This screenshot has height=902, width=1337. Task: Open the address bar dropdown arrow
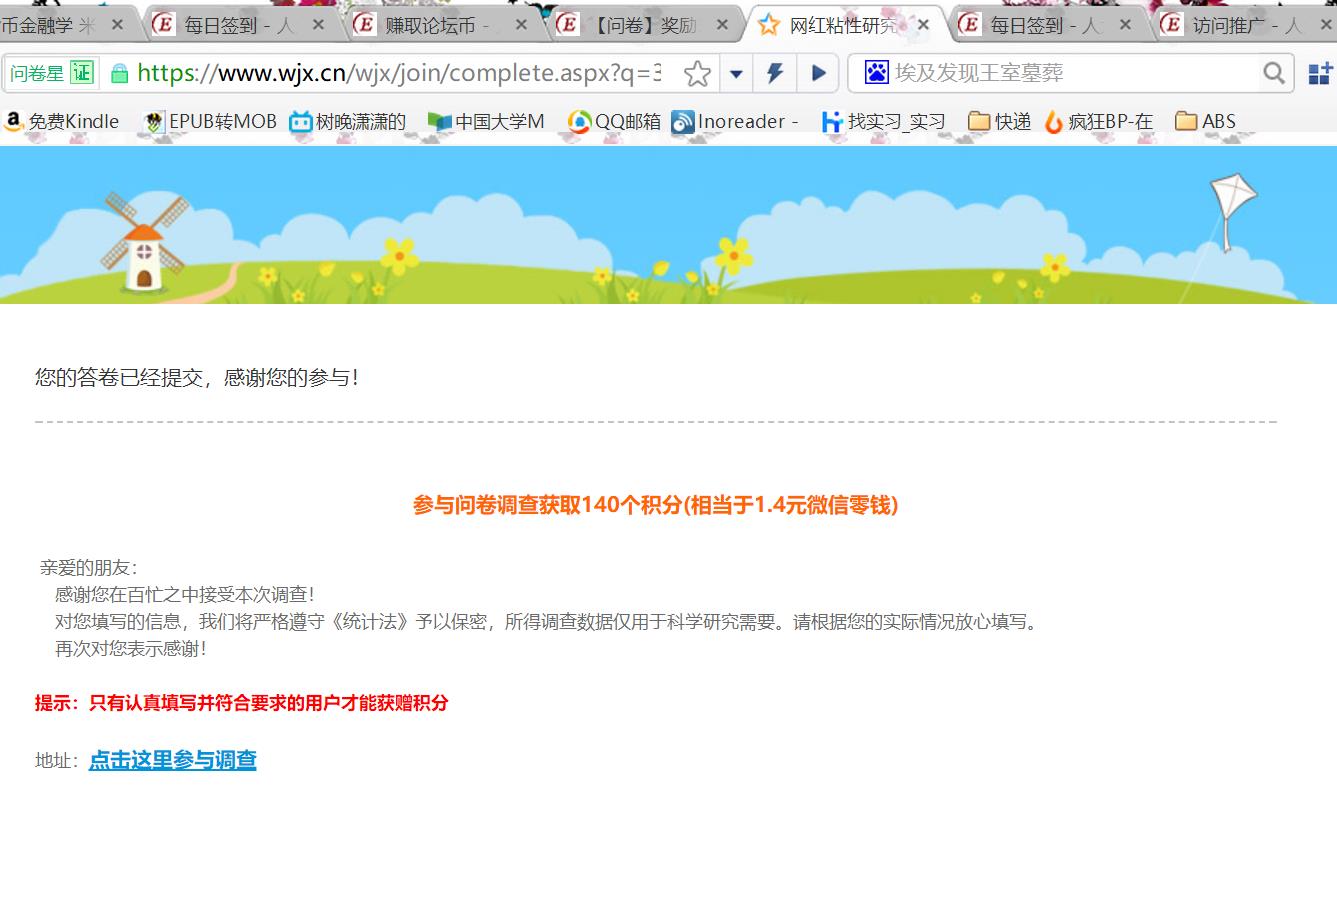click(x=736, y=73)
